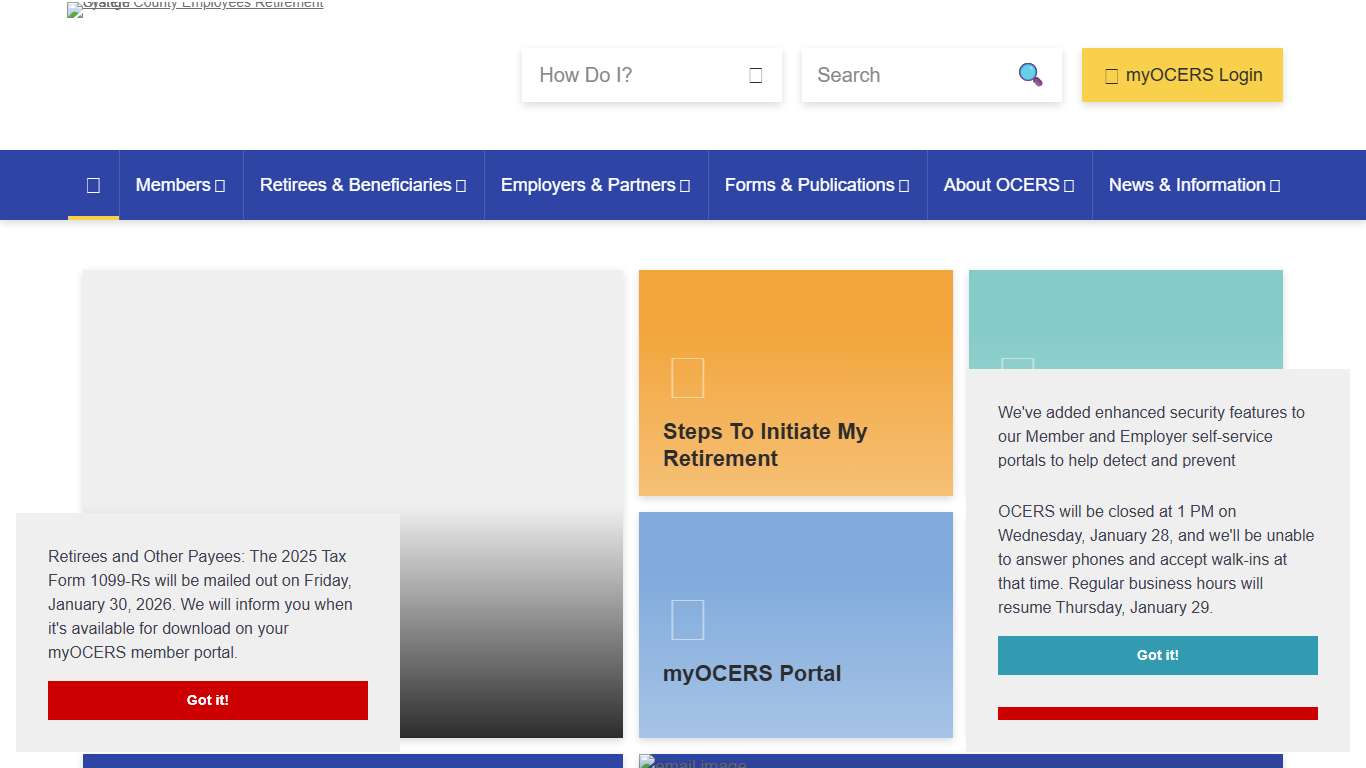Expand the Retirees & Beneficiaries menu
Screen dimensions: 1366x768
363,185
